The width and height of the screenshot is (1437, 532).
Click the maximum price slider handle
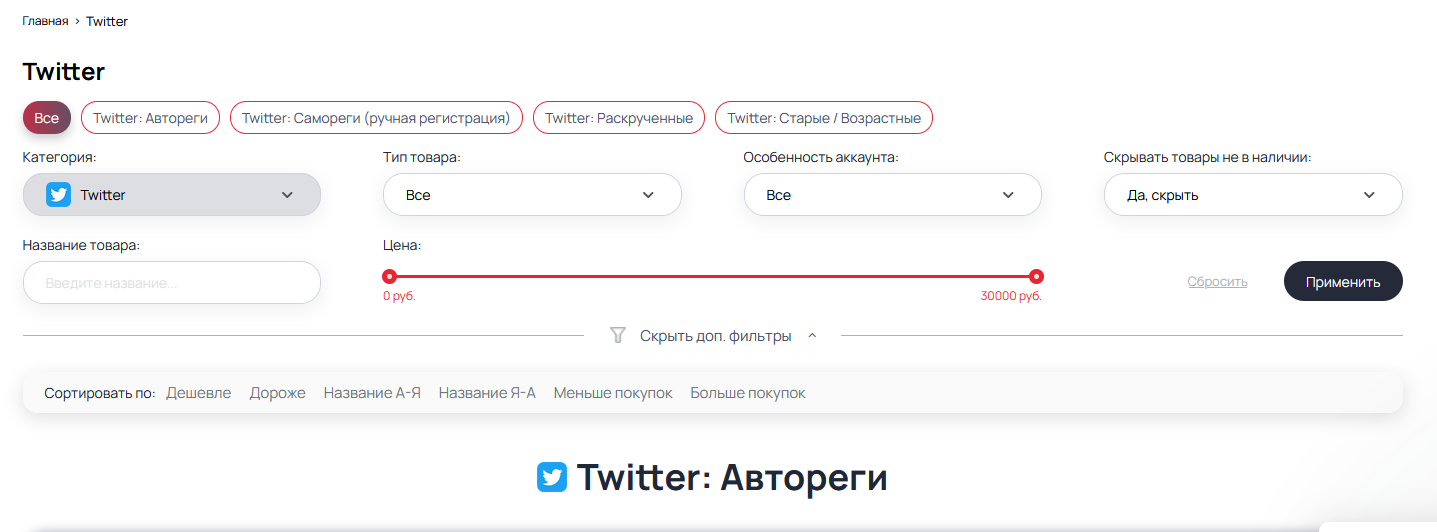(1036, 277)
